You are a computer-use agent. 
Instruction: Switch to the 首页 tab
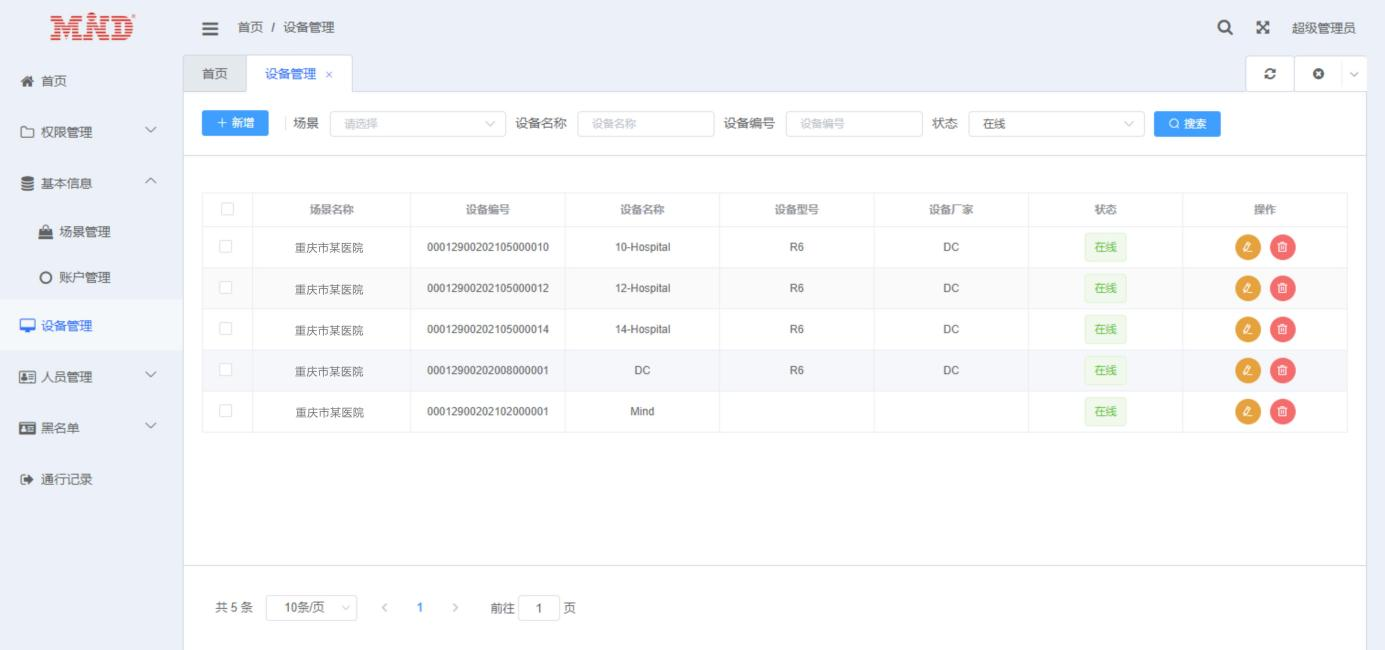(x=215, y=74)
